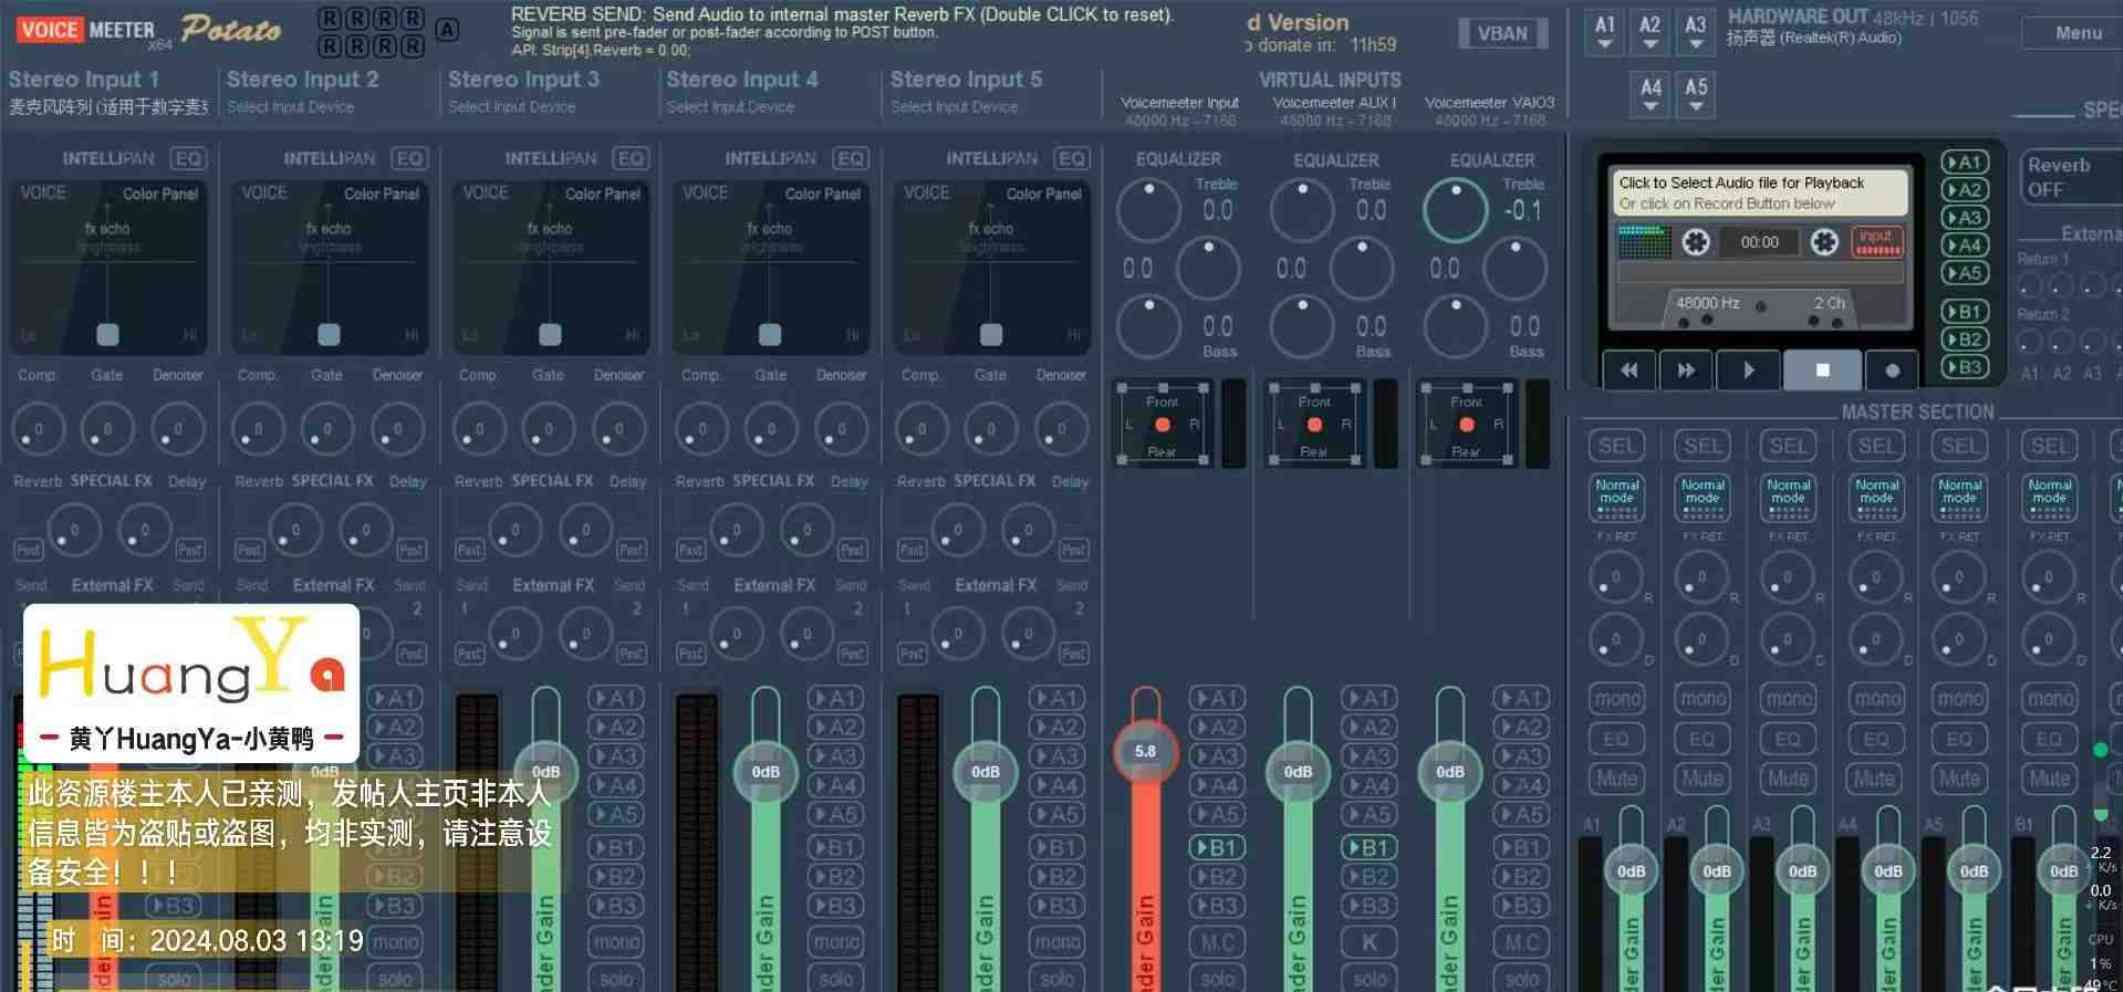The height and width of the screenshot is (992, 2123).
Task: Toggle mono on Stereo Input 3
Action: 616,942
